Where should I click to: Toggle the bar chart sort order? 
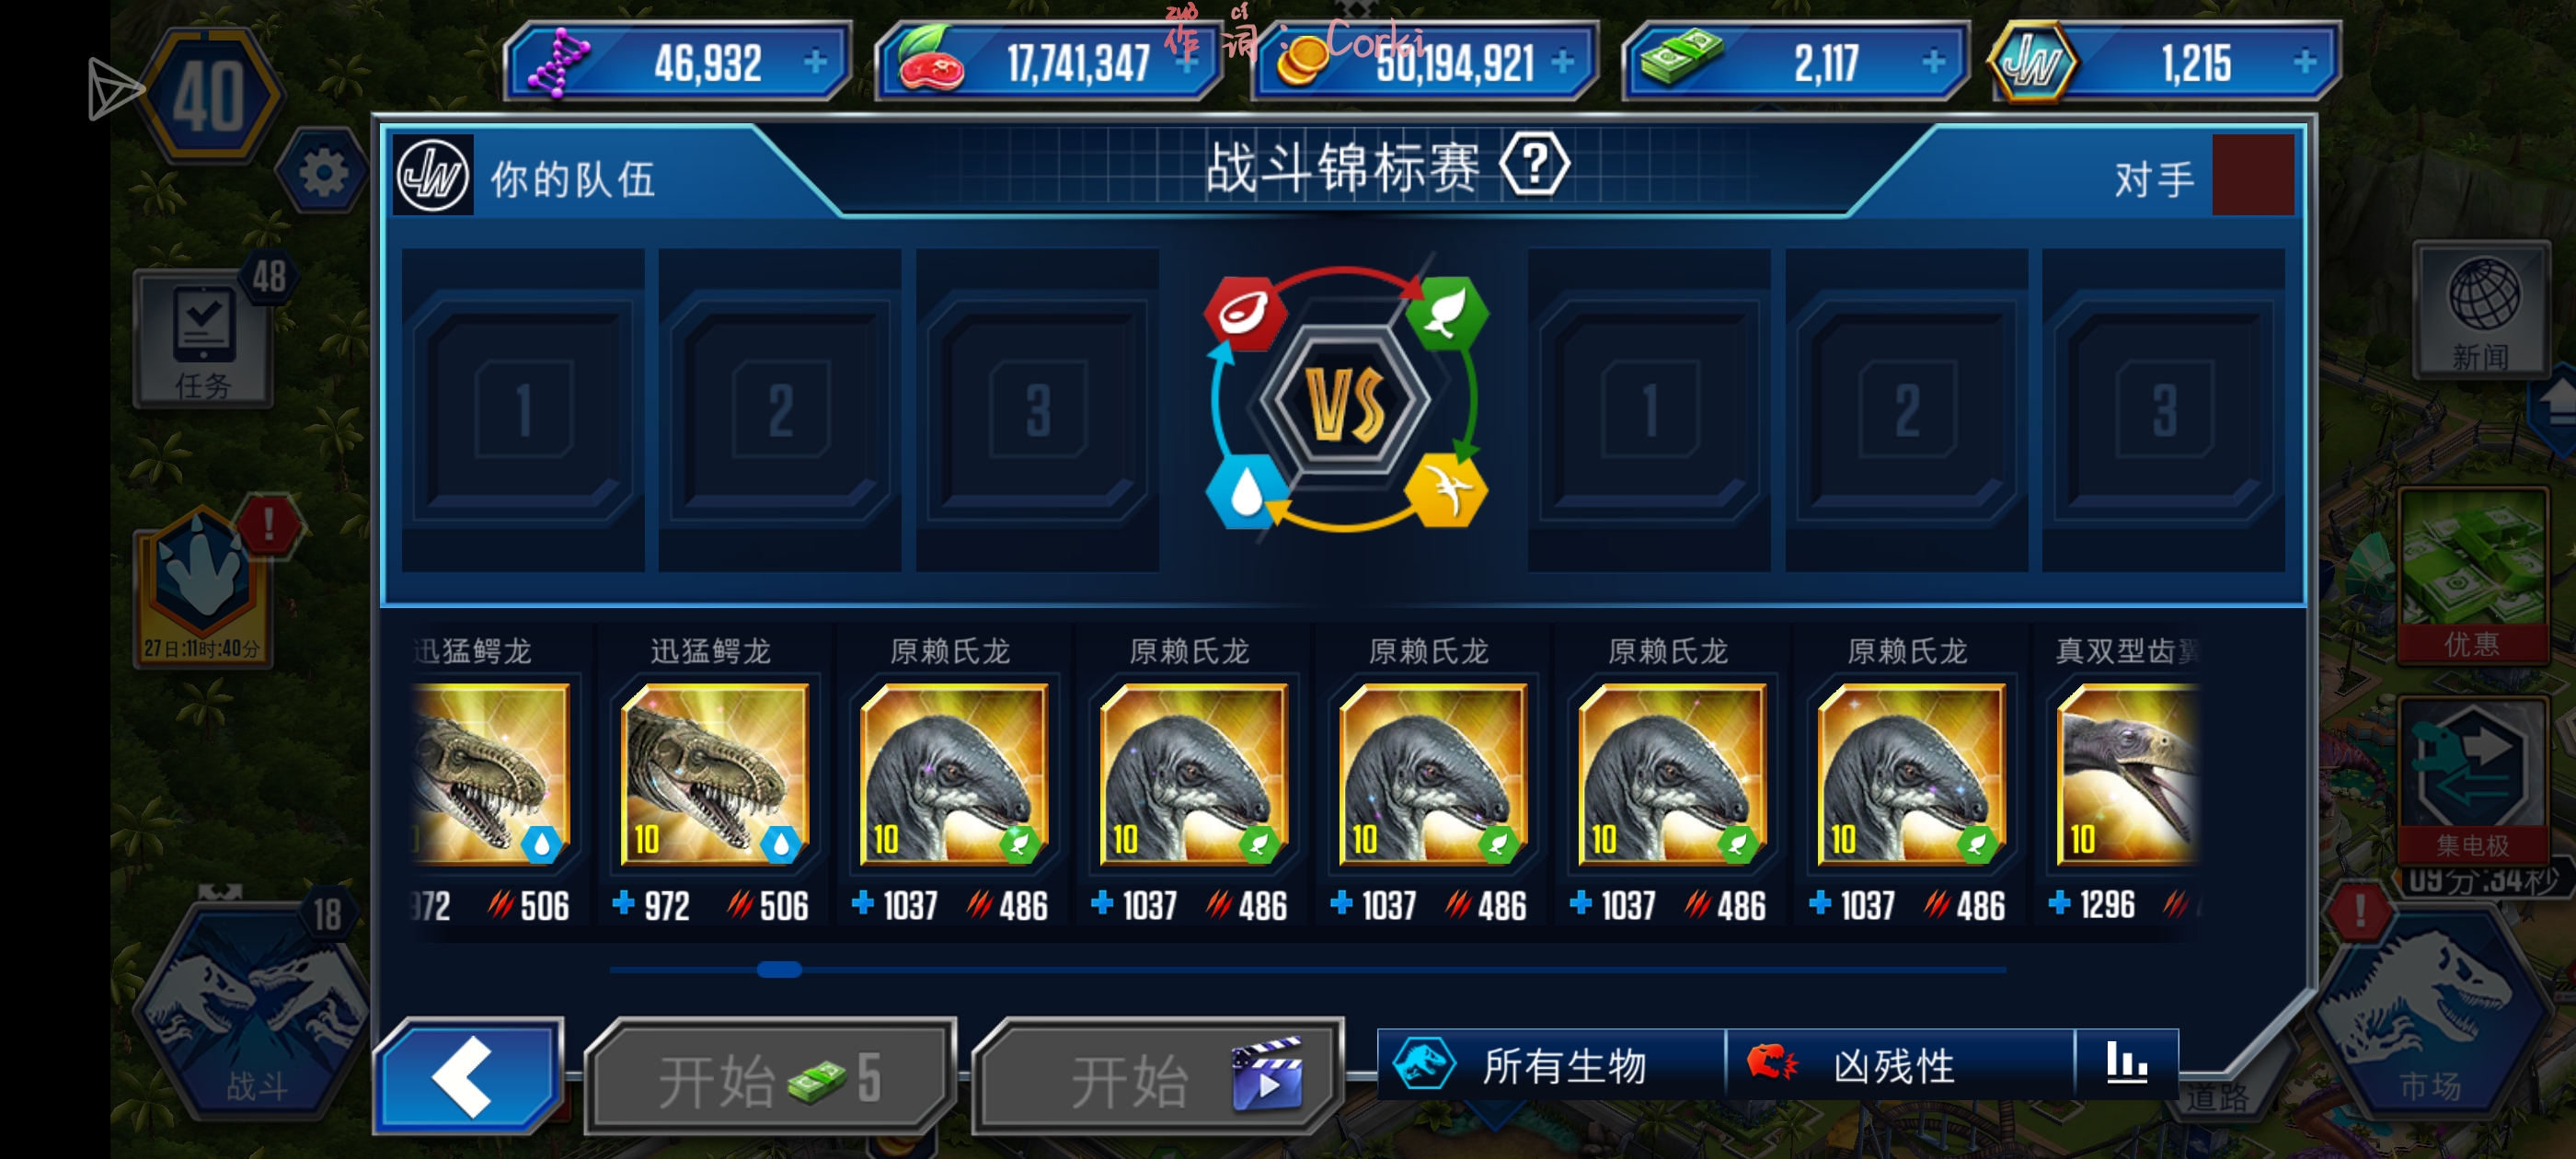[x=2127, y=1064]
